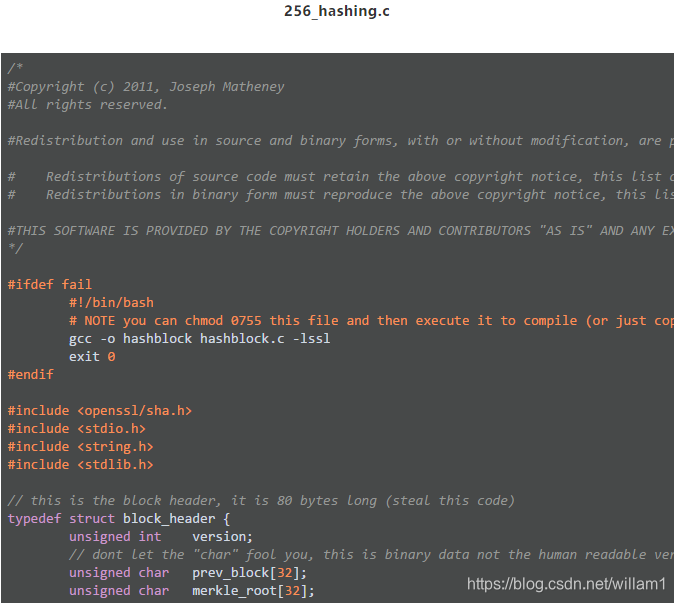Click the '#include <stdlib.h>' line
The height and width of the screenshot is (603, 675).
point(81,465)
